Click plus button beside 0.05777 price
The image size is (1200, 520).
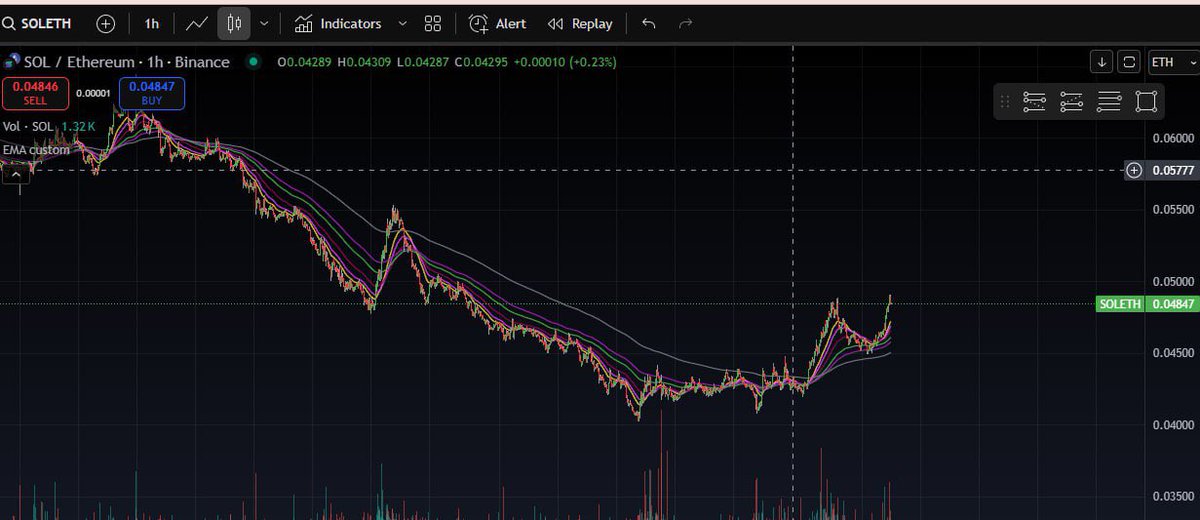pyautogui.click(x=1134, y=170)
